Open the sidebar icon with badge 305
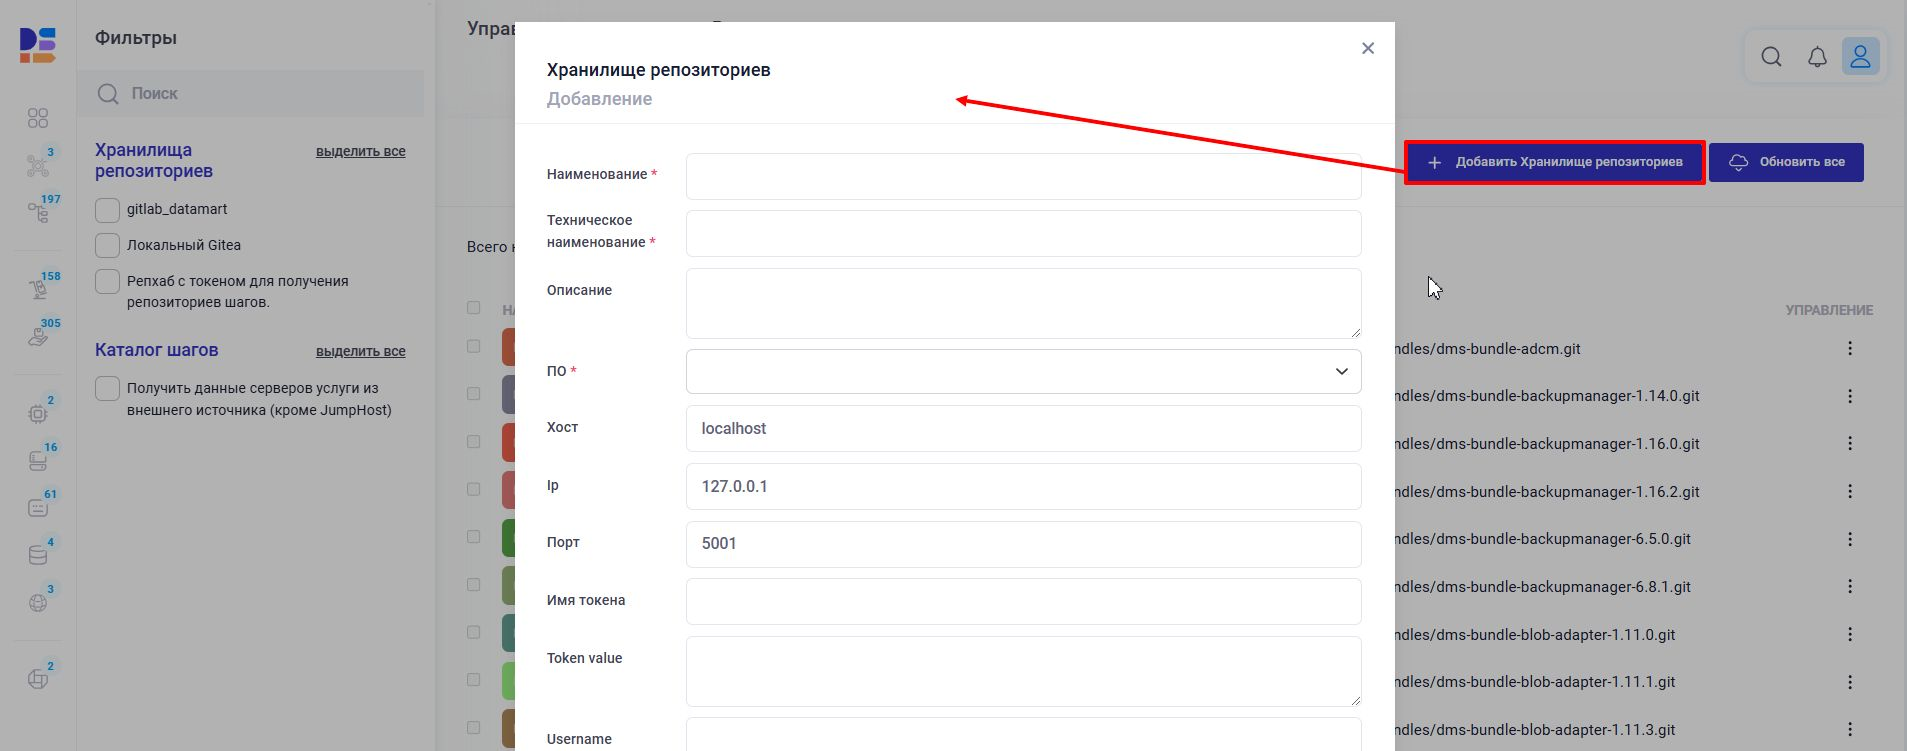This screenshot has width=1907, height=751. point(38,336)
